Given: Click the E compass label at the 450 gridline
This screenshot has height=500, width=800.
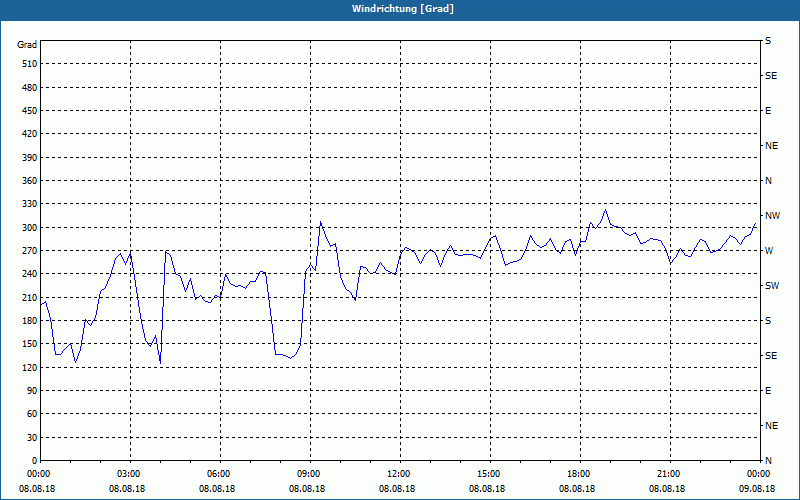Looking at the screenshot, I should click(x=768, y=111).
